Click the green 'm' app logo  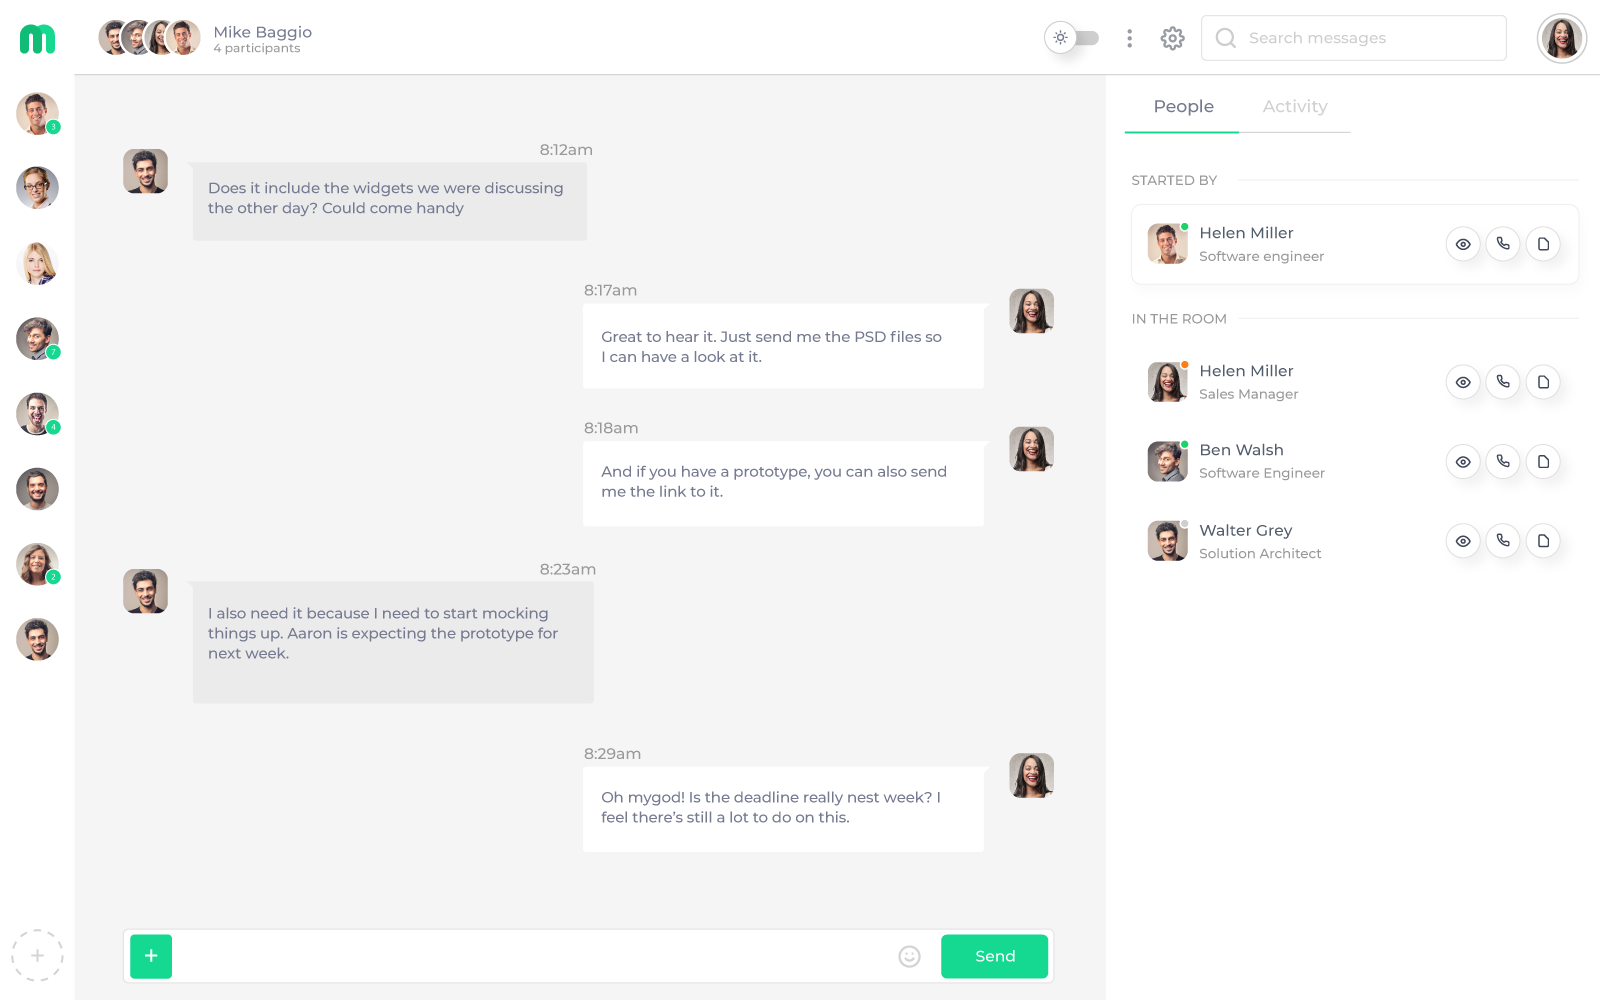(36, 38)
